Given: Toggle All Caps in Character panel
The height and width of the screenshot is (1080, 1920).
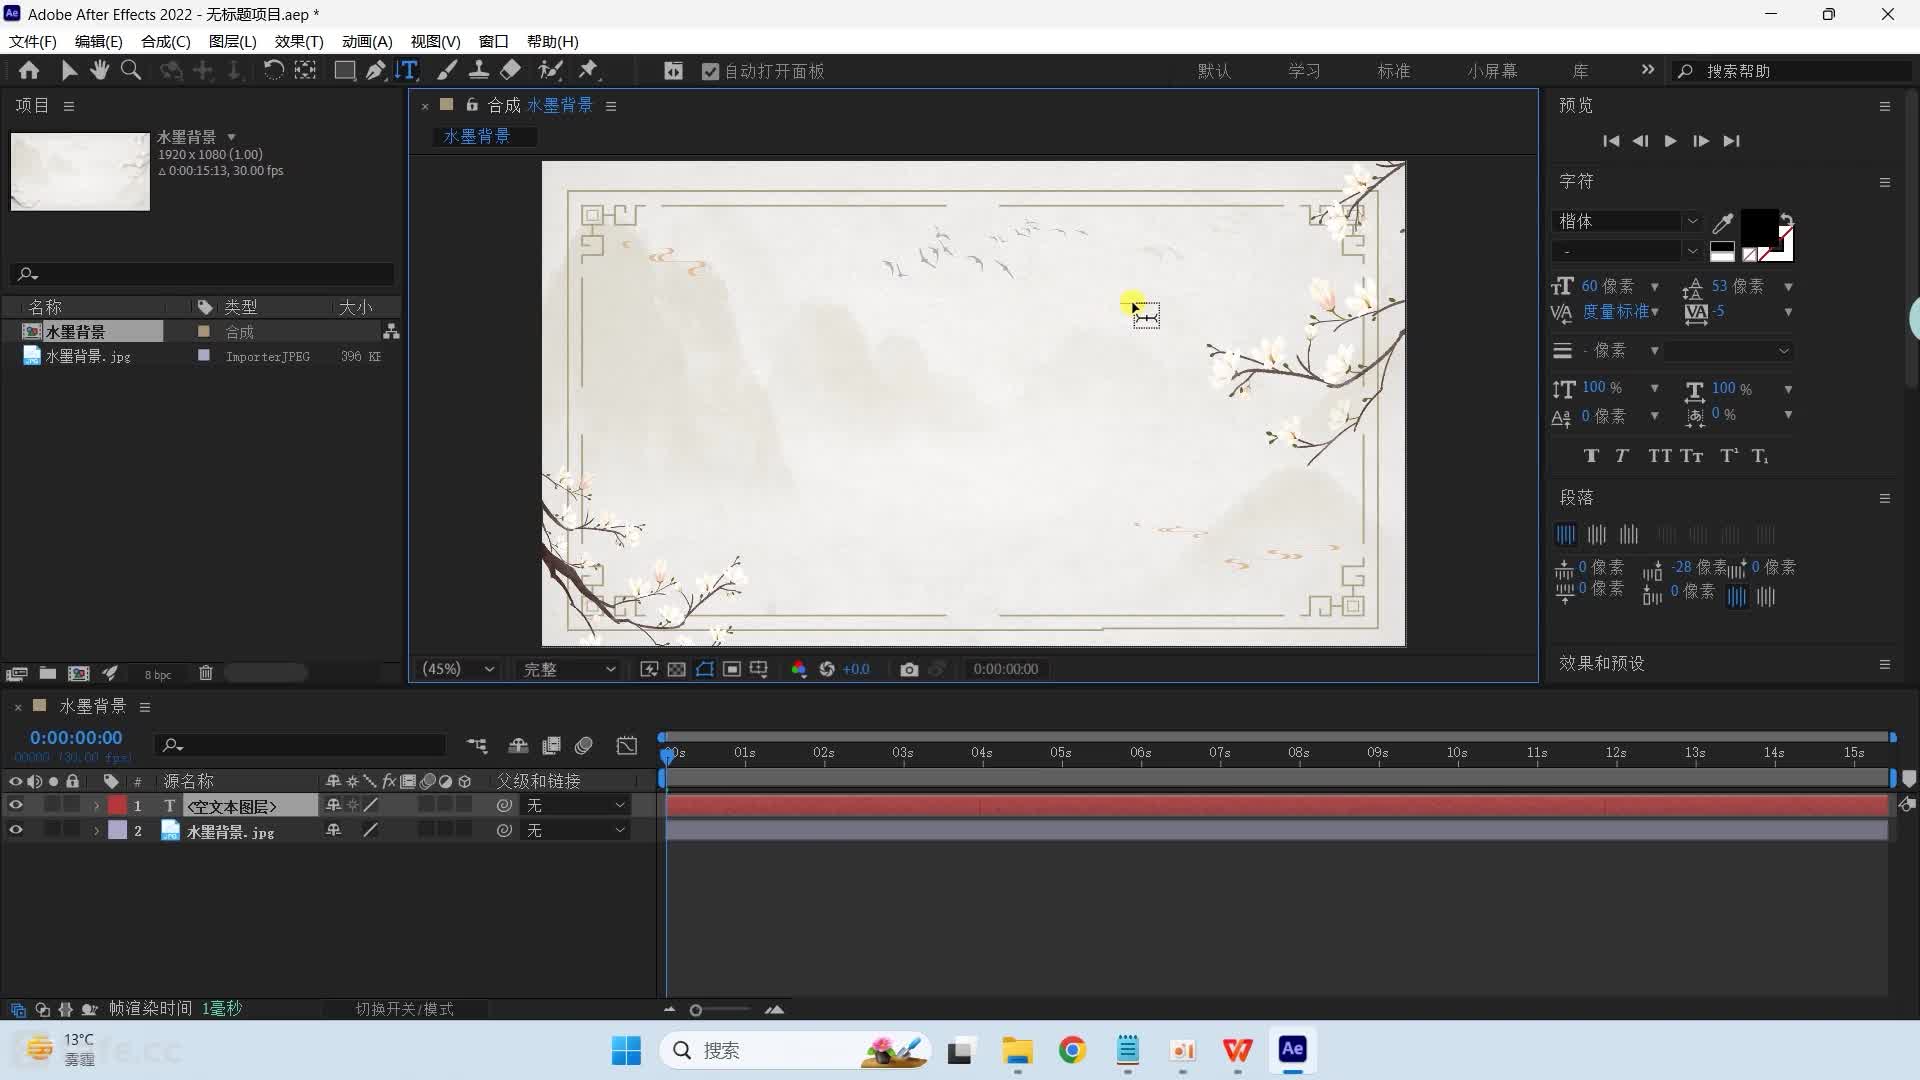Looking at the screenshot, I should 1660,456.
